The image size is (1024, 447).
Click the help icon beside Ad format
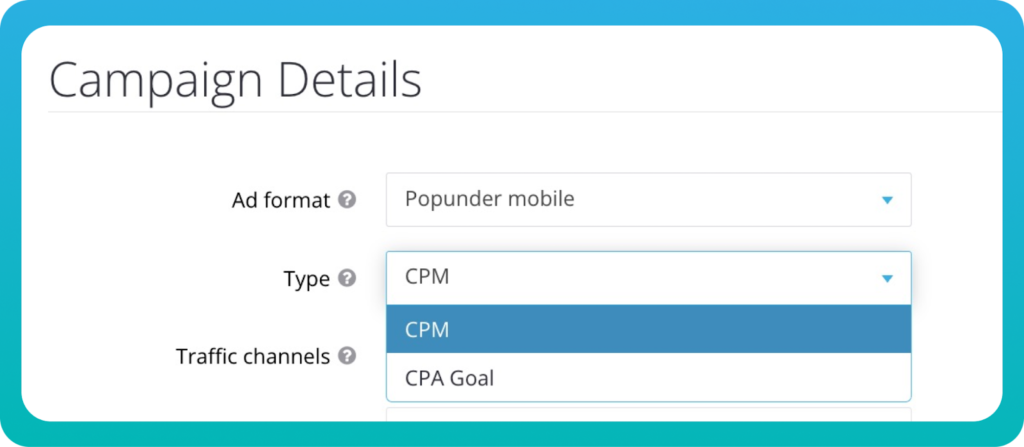(x=347, y=200)
